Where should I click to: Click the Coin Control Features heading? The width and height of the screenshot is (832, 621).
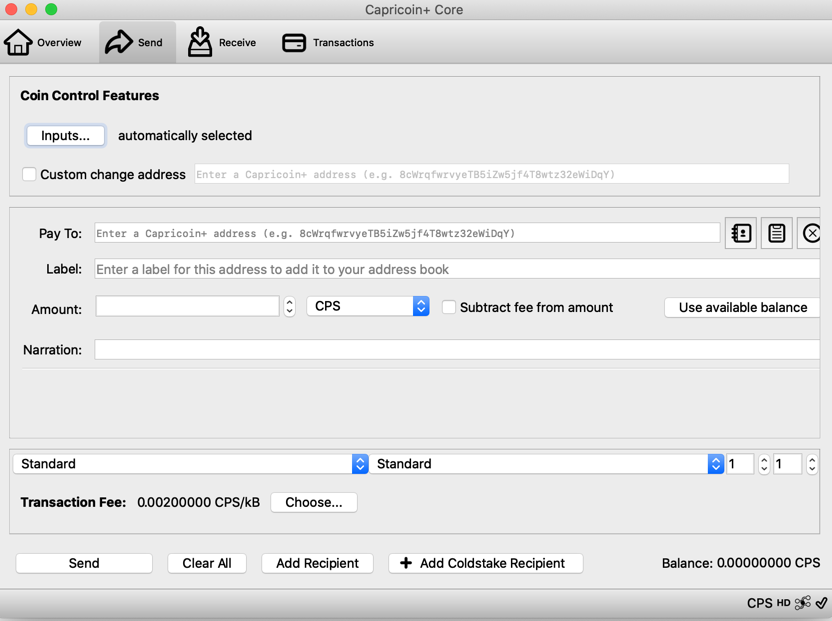point(90,96)
